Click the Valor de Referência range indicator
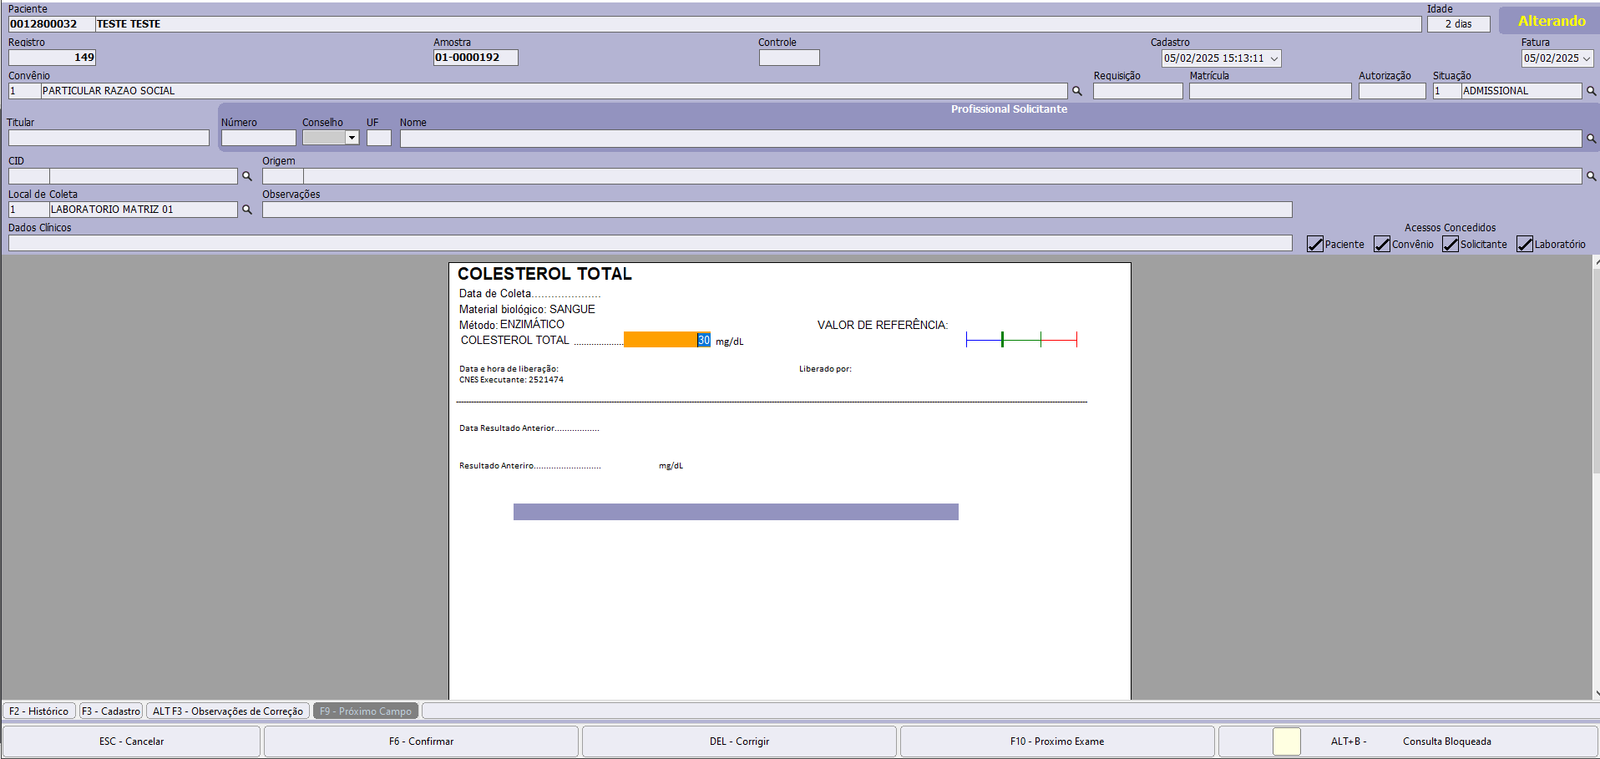This screenshot has width=1600, height=759. 1021,340
